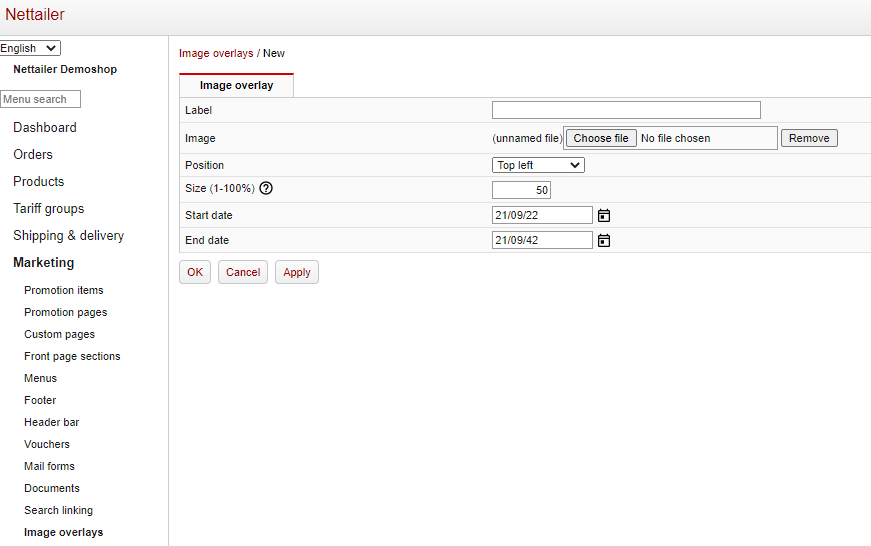Select the Menus submenu item
This screenshot has height=546, width=871.
click(x=41, y=378)
